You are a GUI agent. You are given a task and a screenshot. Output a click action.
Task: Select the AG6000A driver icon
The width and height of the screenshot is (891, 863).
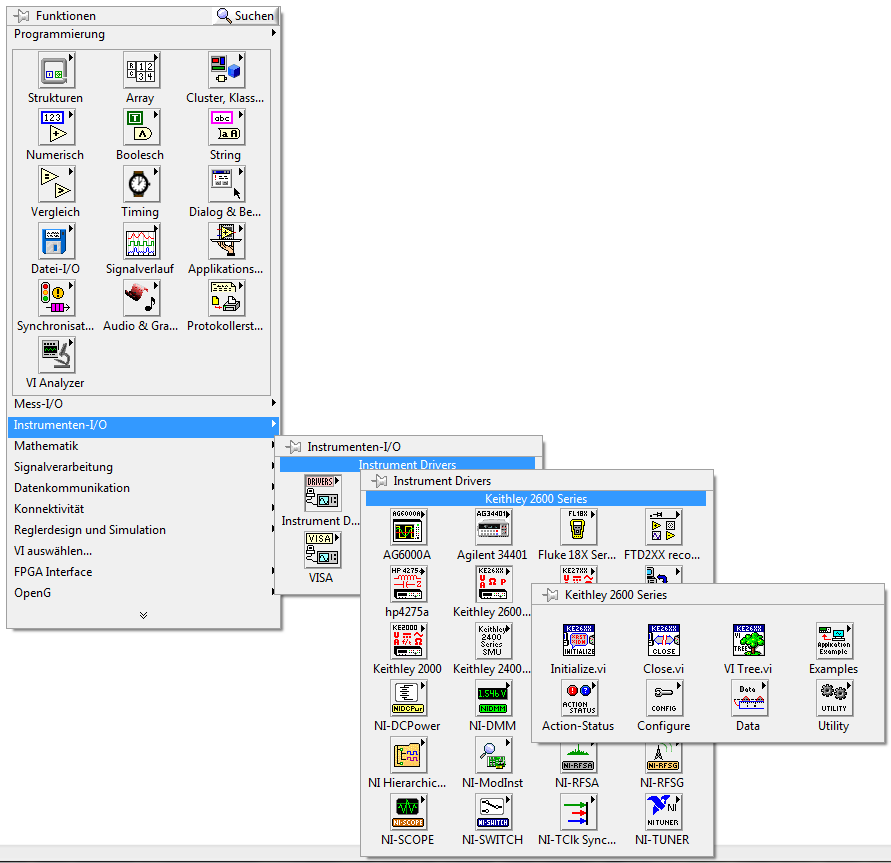coord(408,527)
